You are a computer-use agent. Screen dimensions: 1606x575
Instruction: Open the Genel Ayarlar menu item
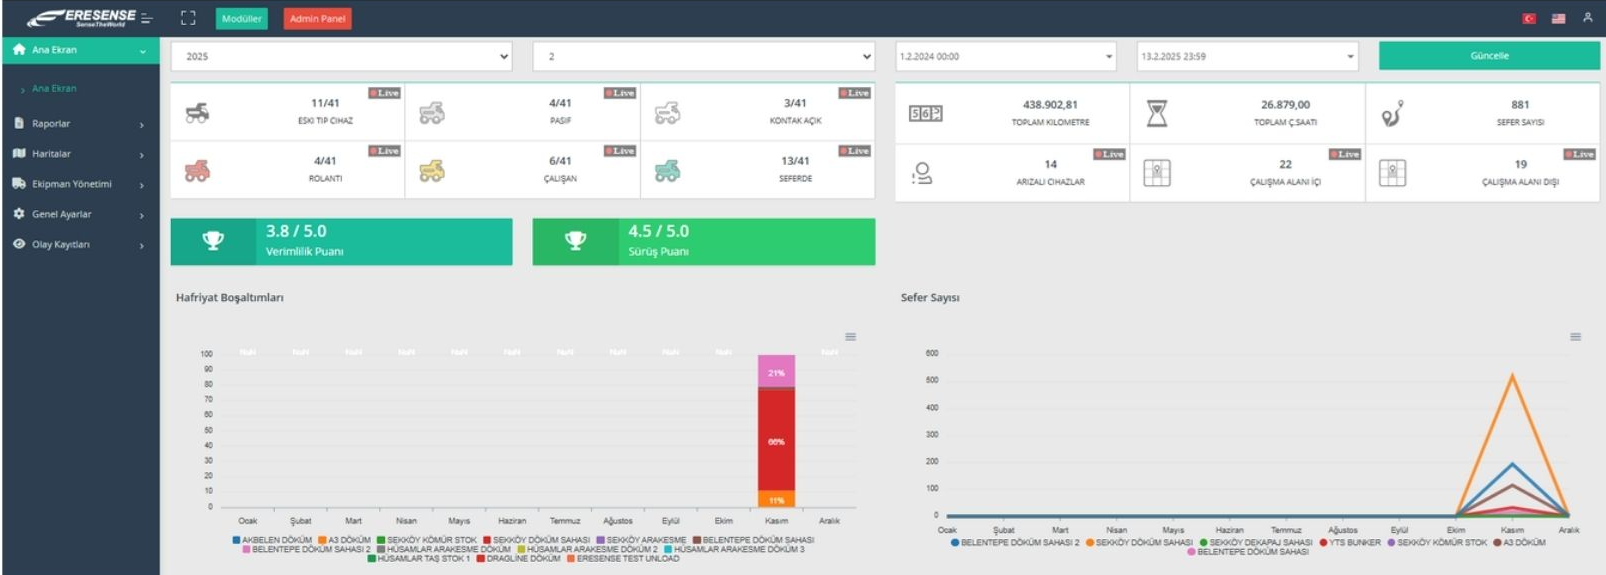tap(80, 214)
